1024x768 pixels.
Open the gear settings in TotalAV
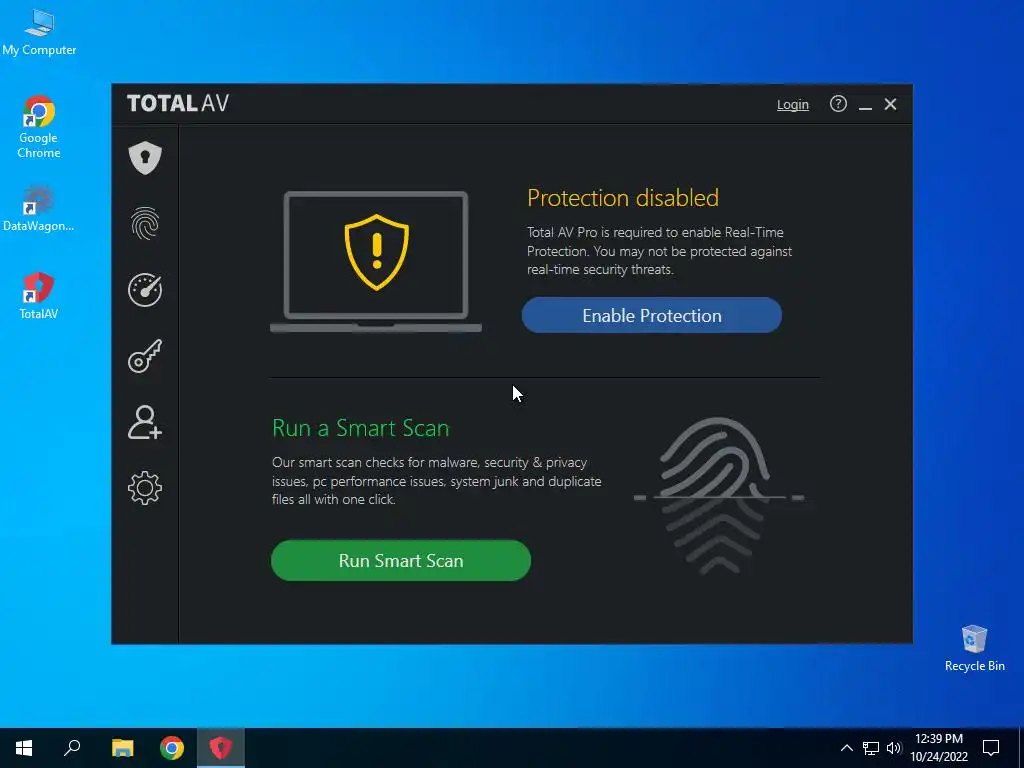[x=145, y=488]
